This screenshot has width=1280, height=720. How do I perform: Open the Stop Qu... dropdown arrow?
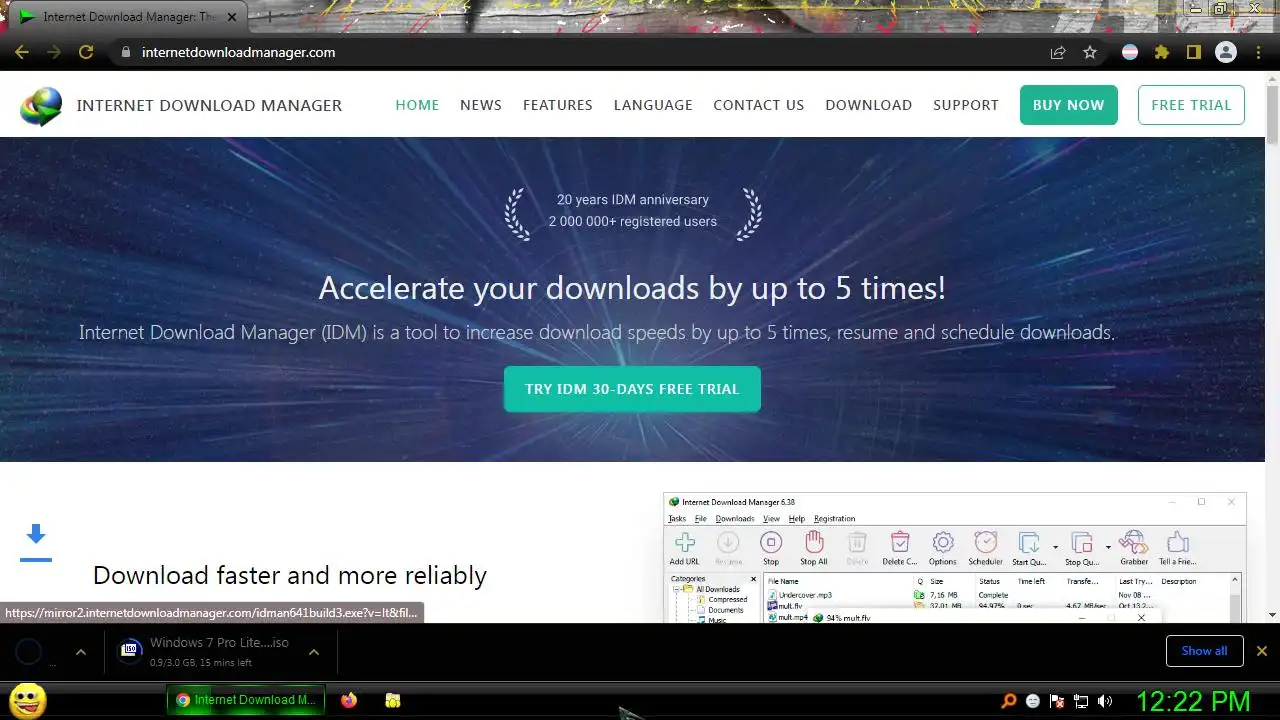point(1108,547)
